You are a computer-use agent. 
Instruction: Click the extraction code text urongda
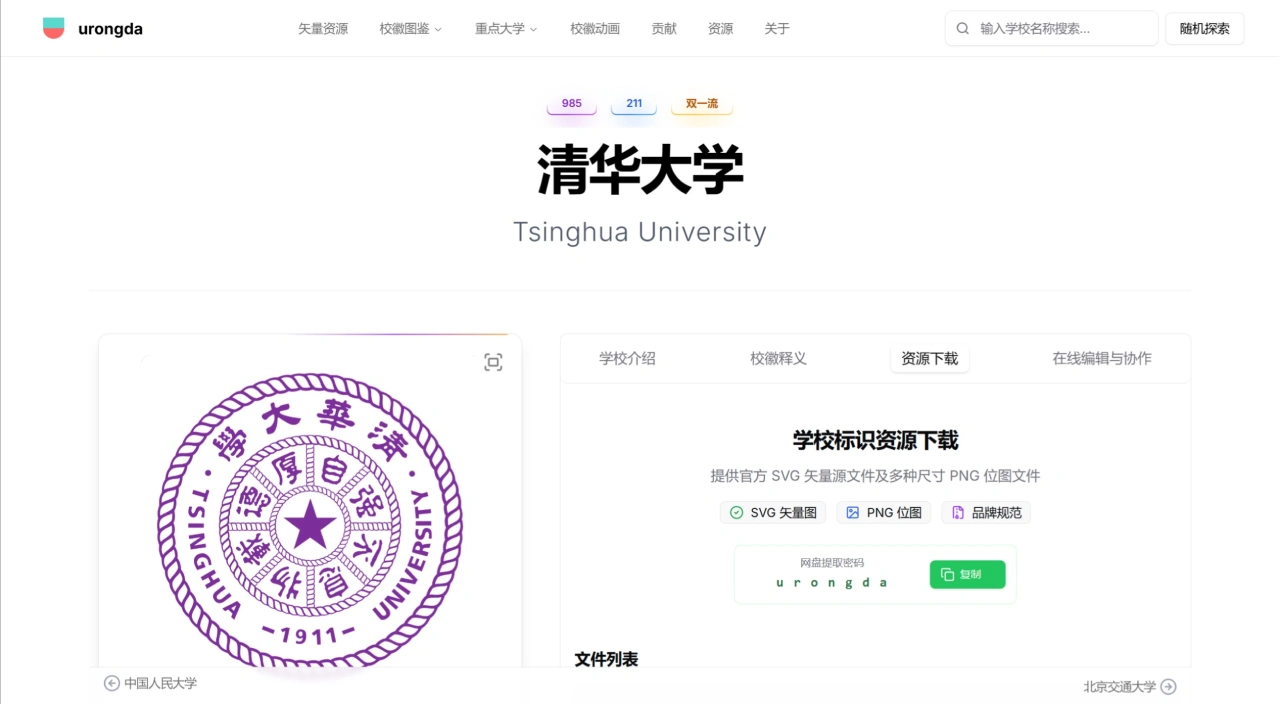point(832,583)
